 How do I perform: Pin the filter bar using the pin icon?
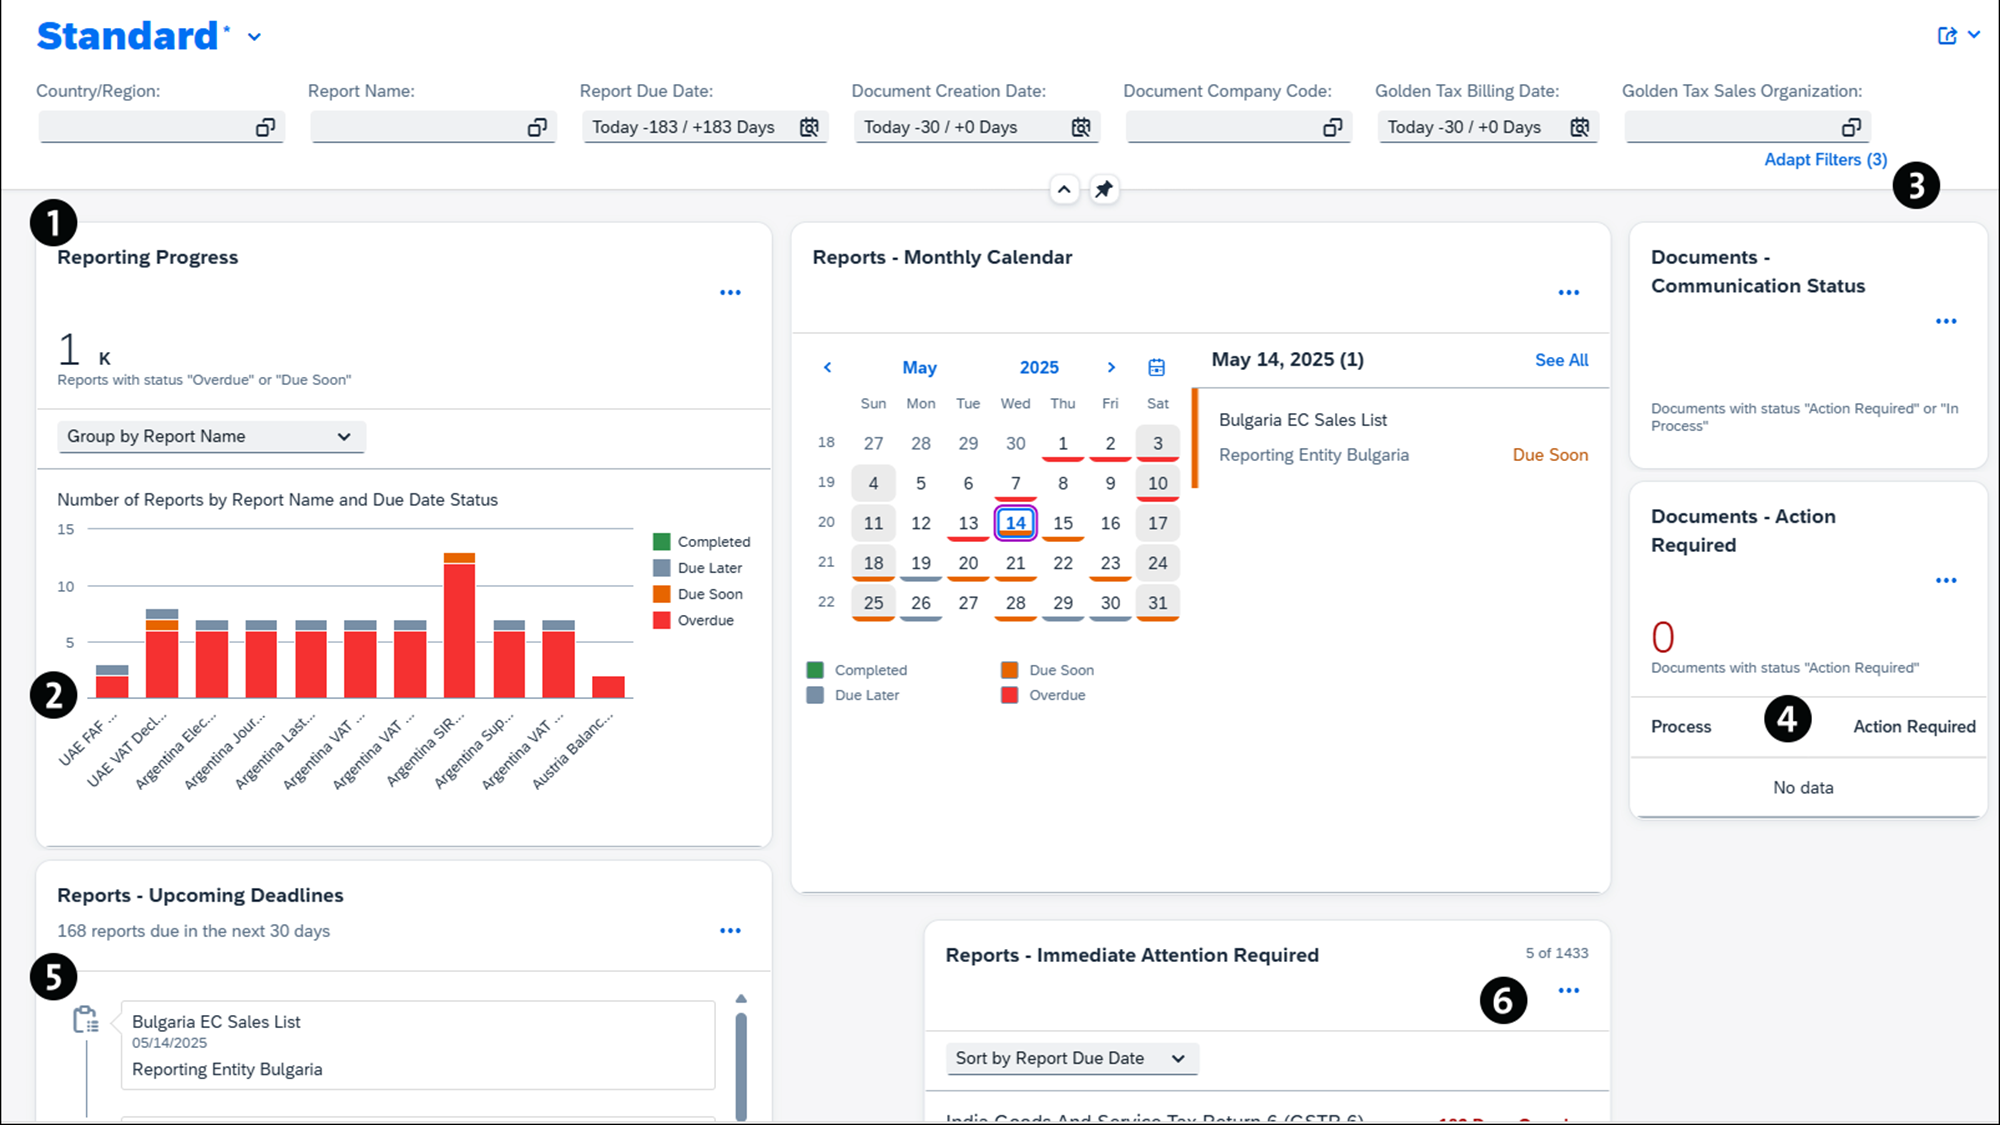point(1104,189)
